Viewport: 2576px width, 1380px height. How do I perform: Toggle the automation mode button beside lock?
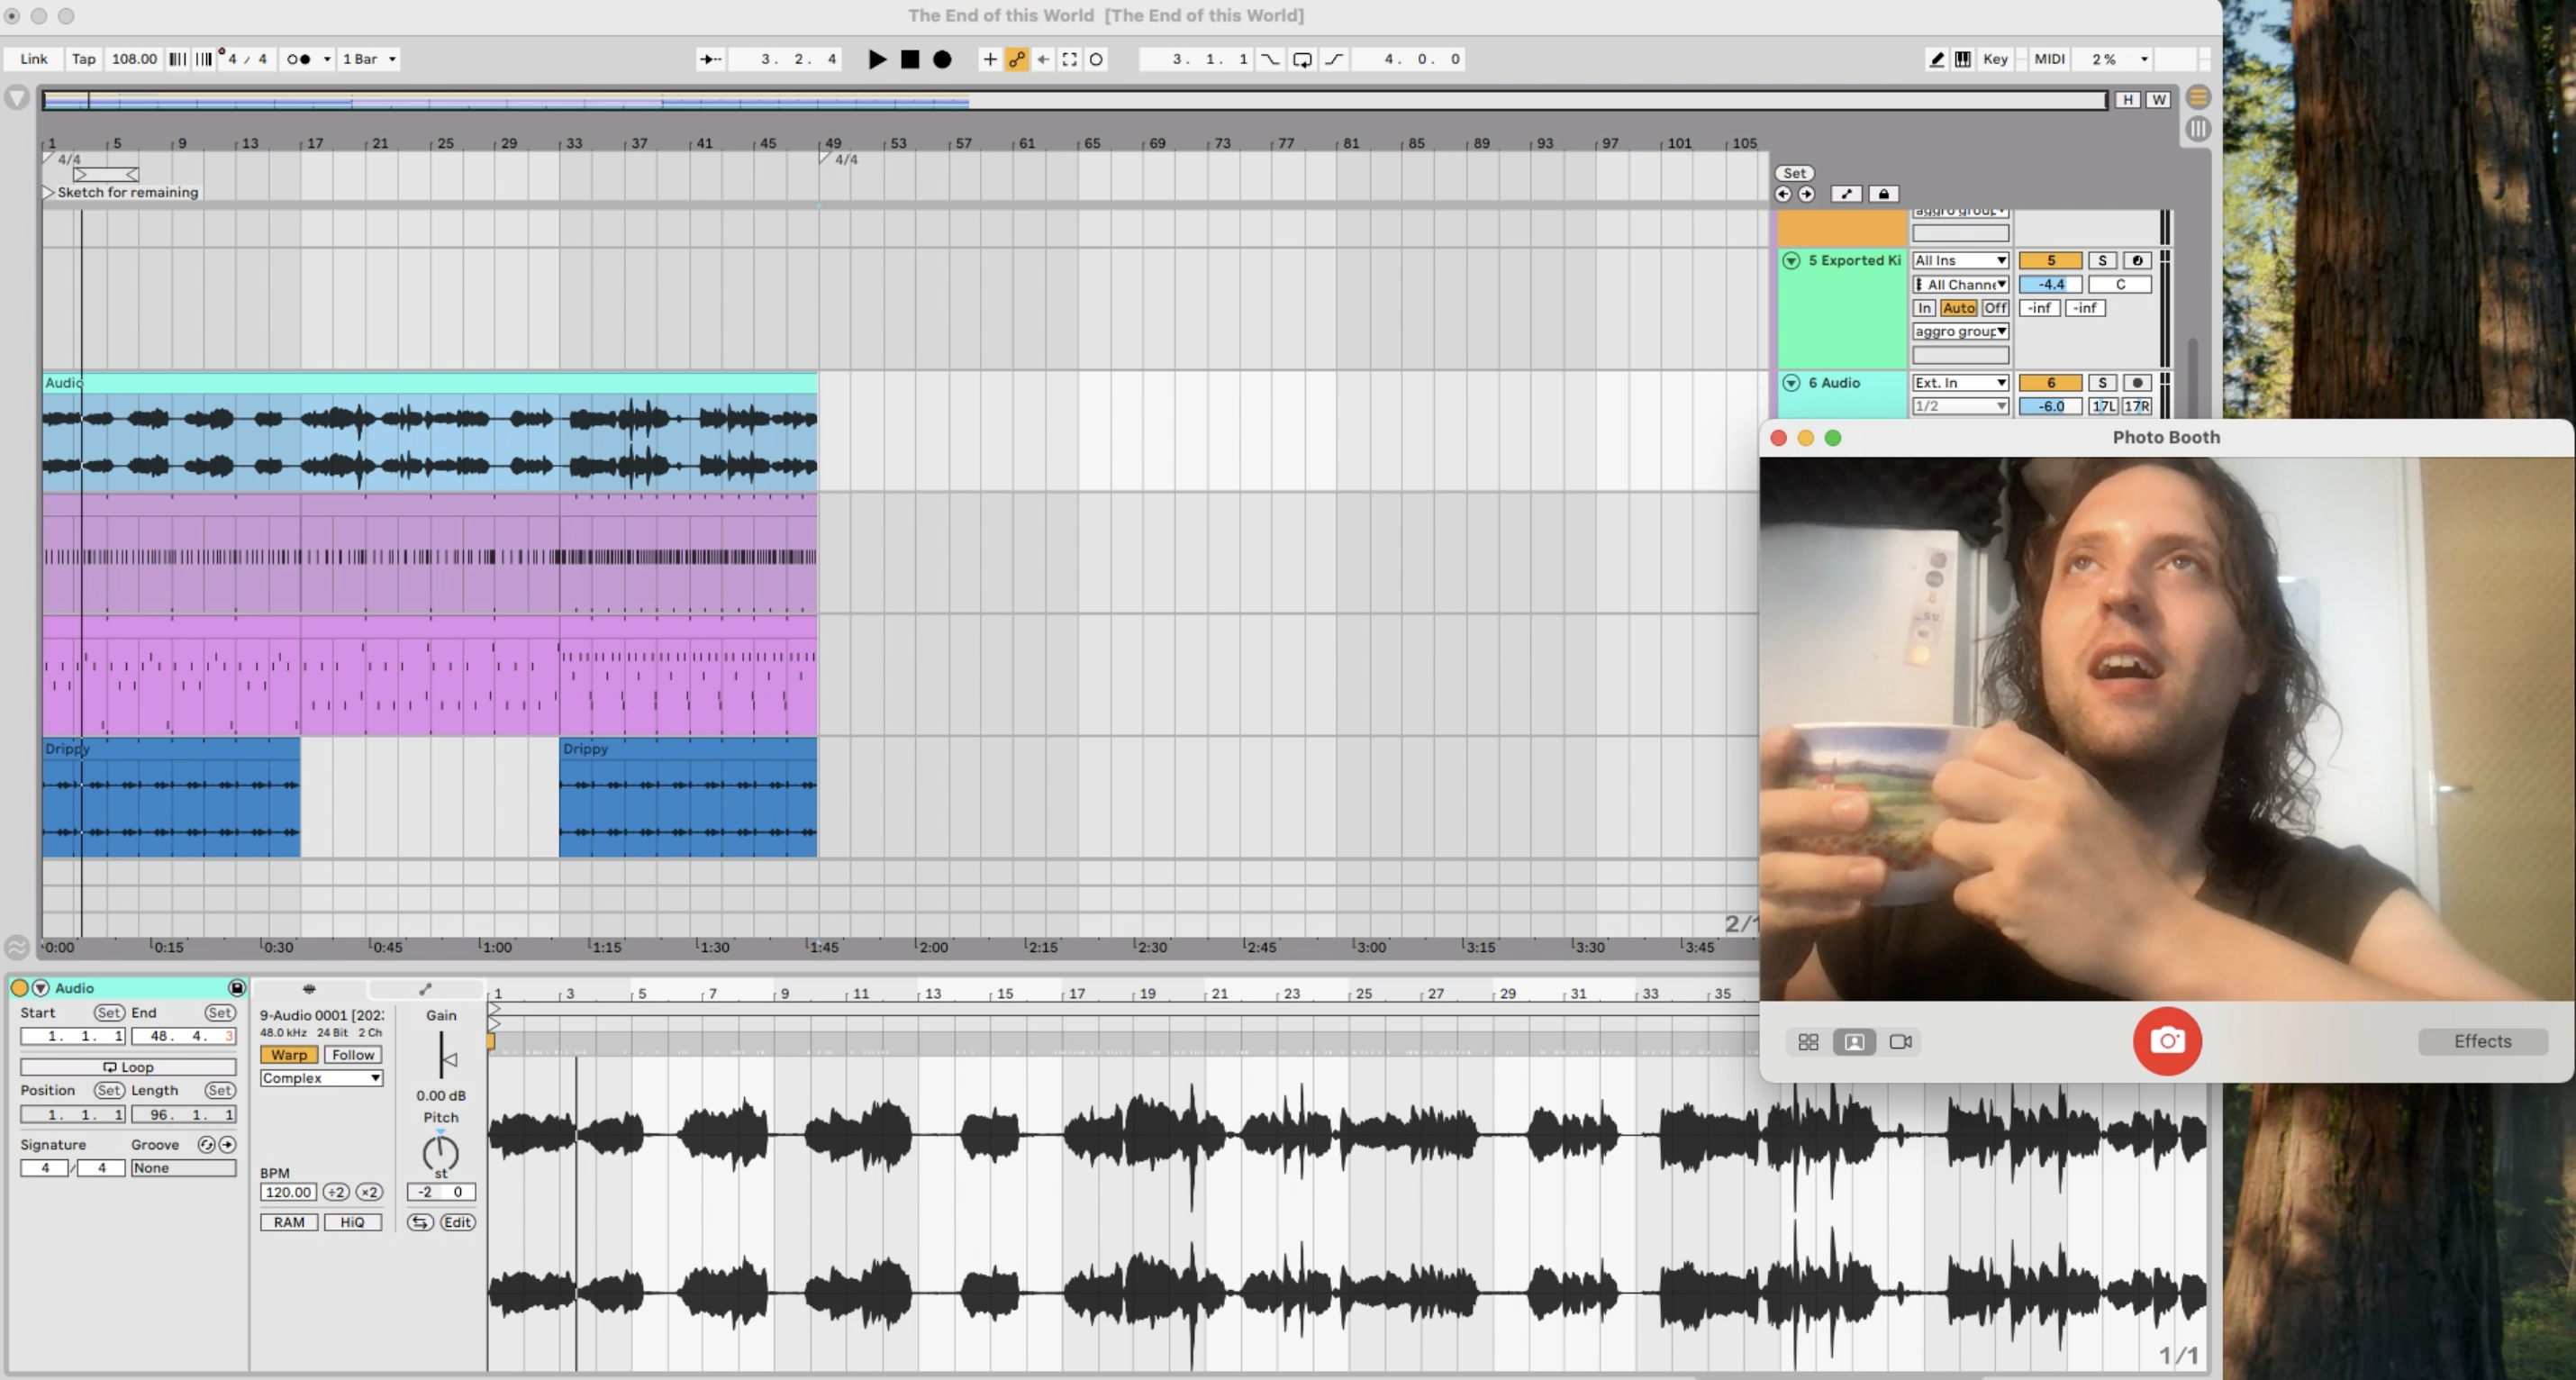(1846, 194)
